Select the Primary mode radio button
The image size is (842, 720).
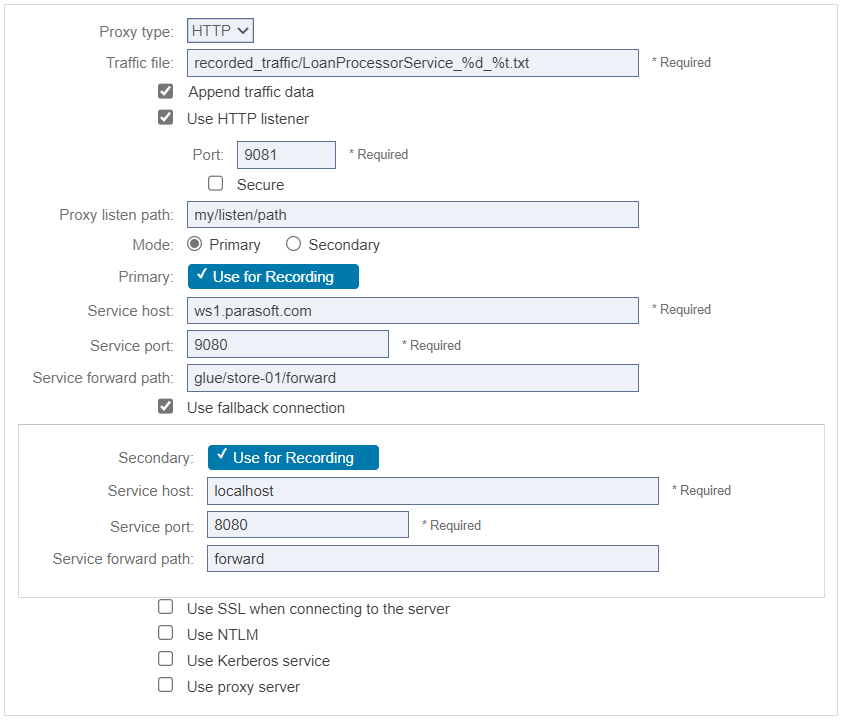click(x=194, y=244)
